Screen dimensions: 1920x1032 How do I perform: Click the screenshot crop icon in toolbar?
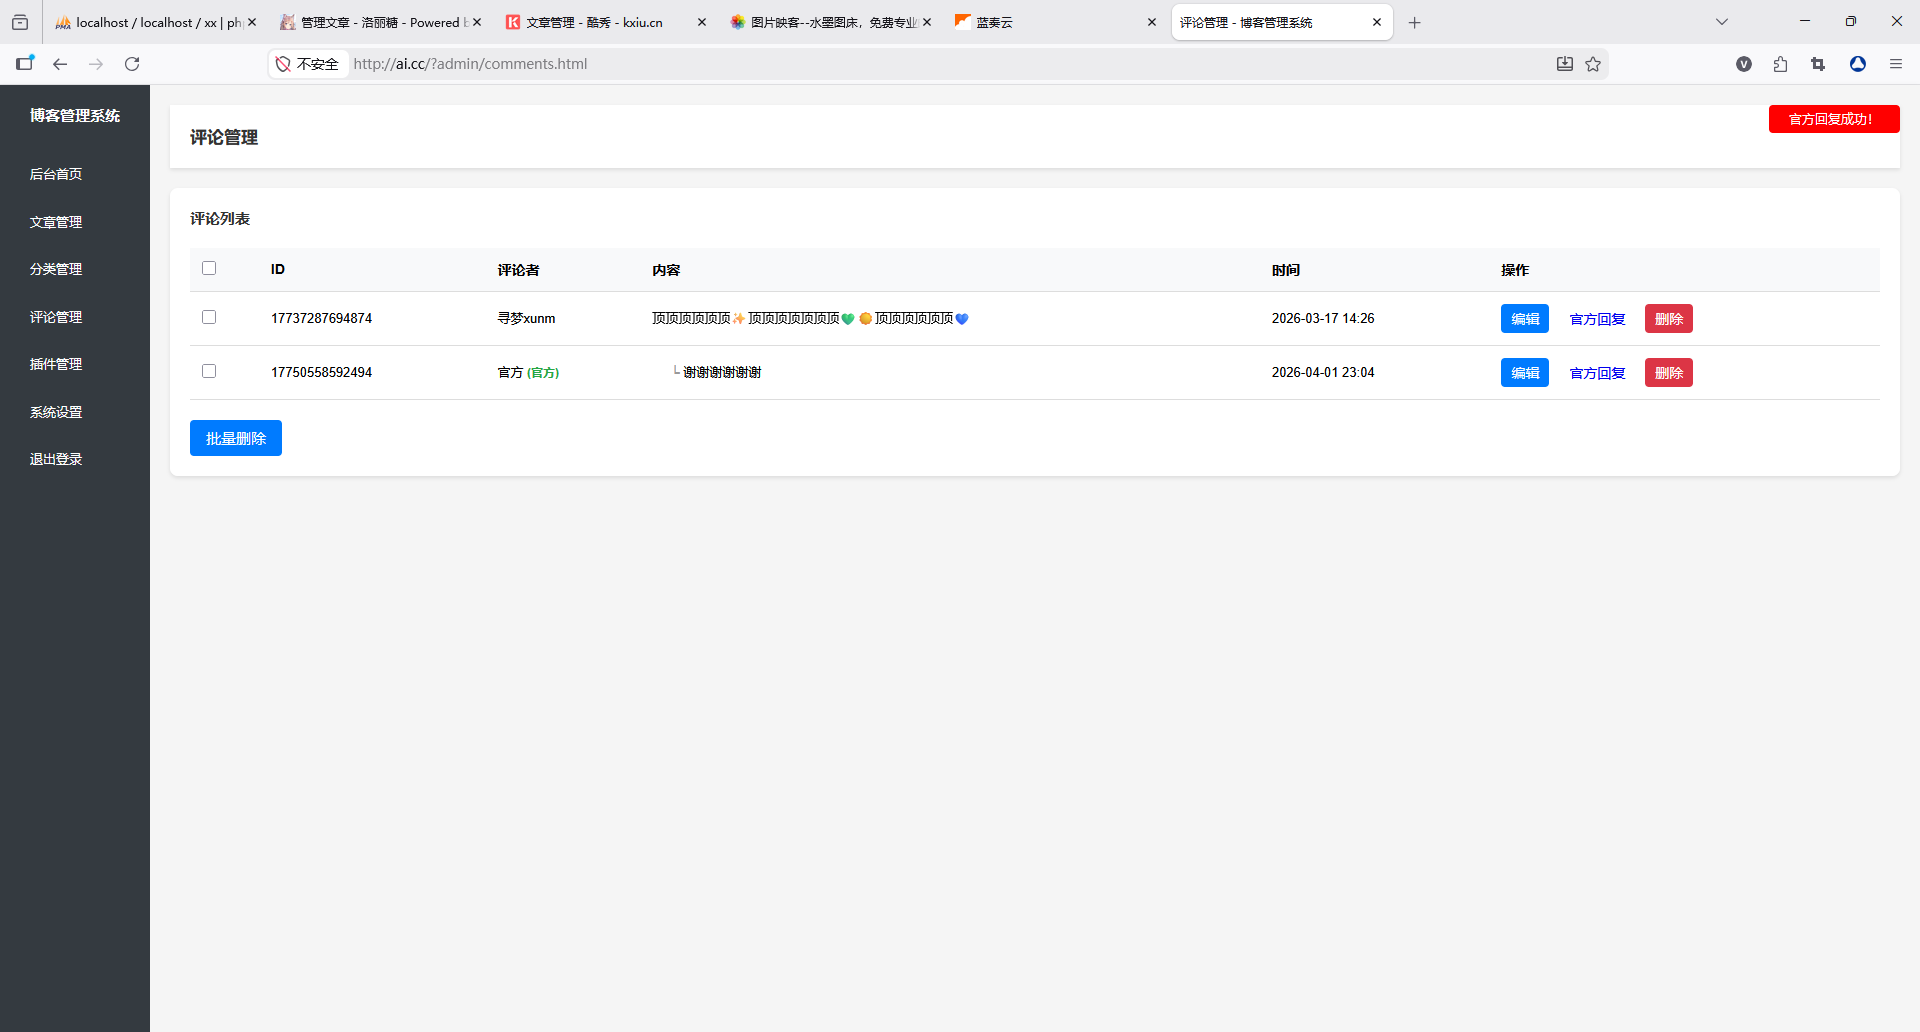[1818, 64]
